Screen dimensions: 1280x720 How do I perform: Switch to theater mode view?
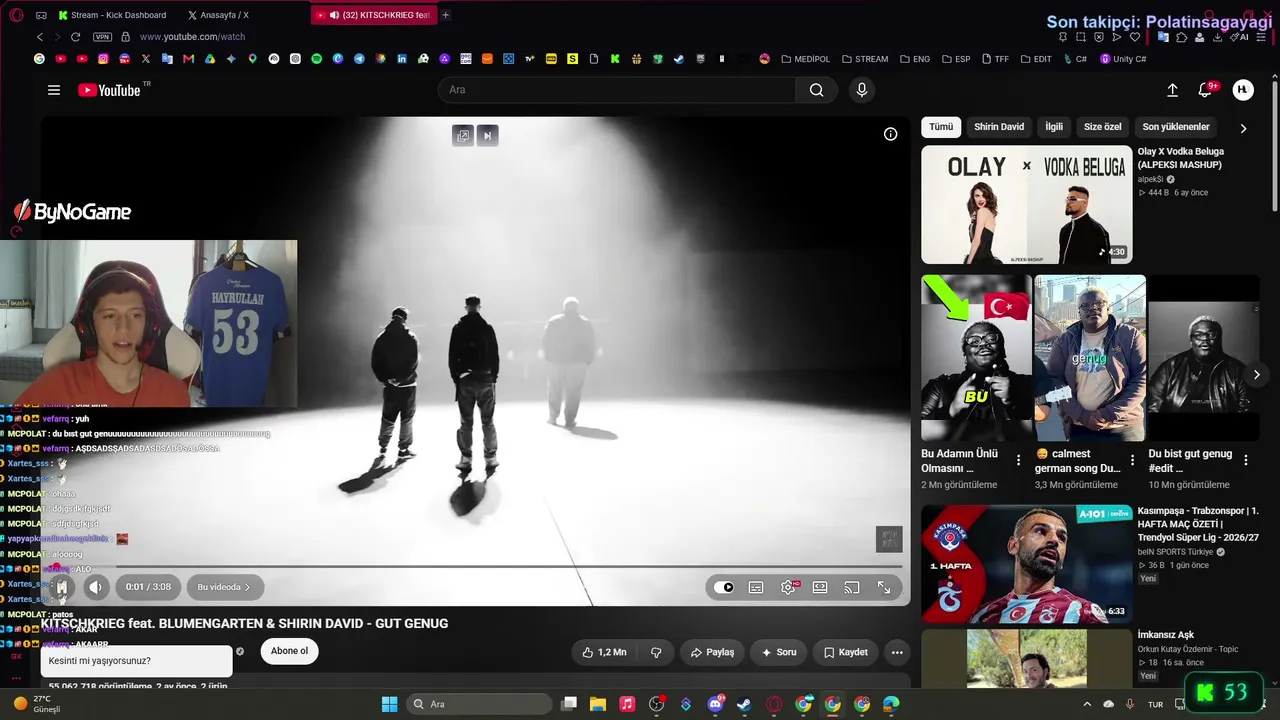[x=820, y=587]
